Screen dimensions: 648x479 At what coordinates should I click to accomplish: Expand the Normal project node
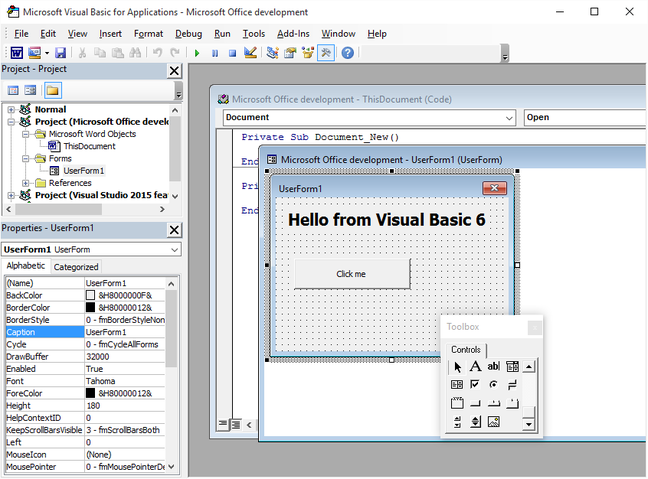coord(11,110)
